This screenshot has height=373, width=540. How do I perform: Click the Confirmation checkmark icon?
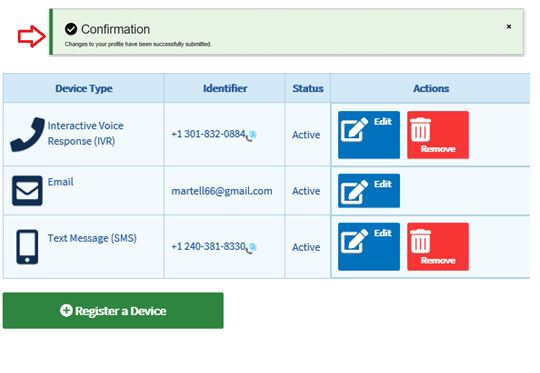click(x=71, y=29)
